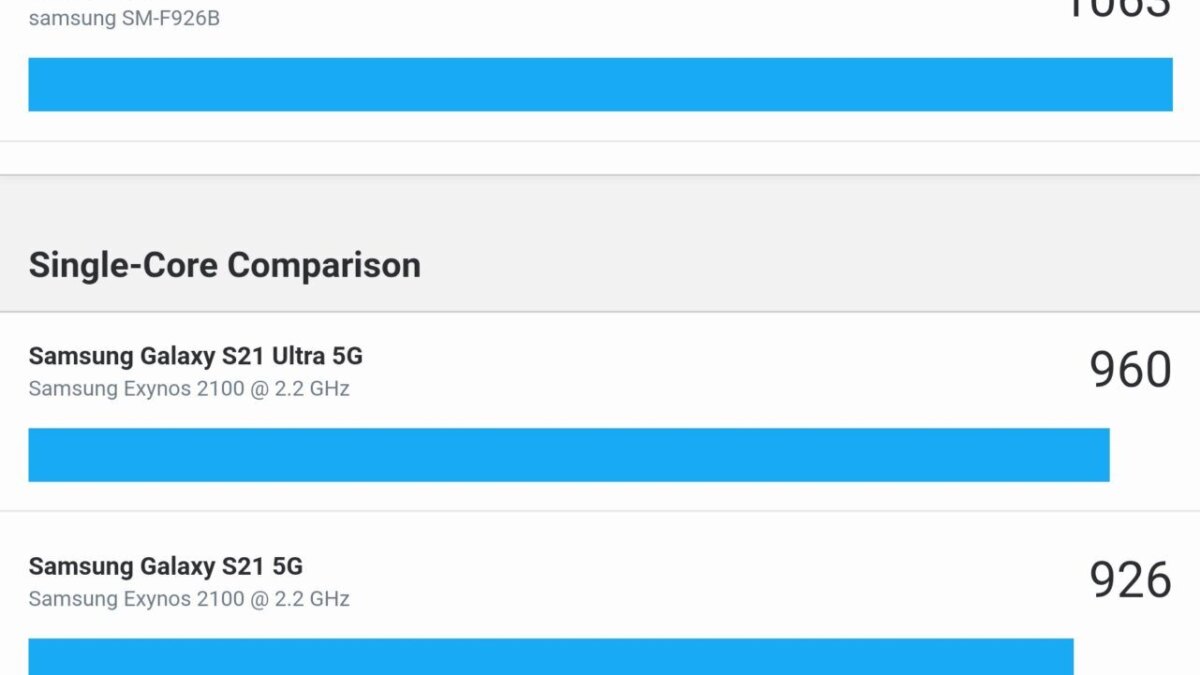
Task: Open the Samsung Galaxy S21 5G title
Action: [165, 566]
